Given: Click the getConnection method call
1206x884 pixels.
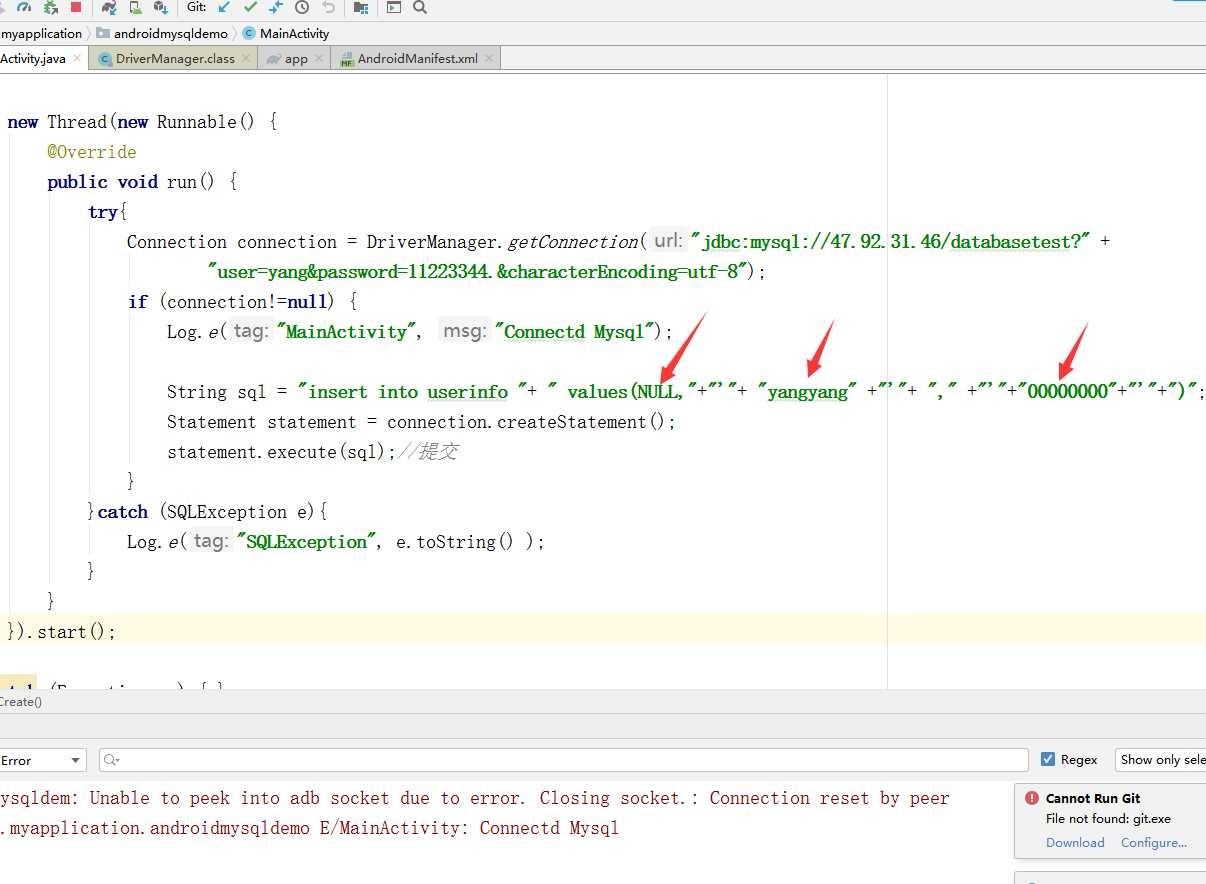Looking at the screenshot, I should [573, 242].
